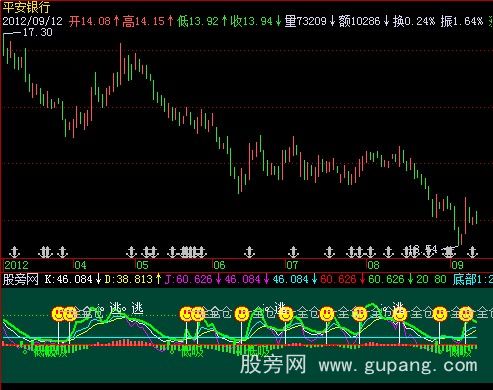The image size is (493, 390).
Task: Click the cyan 46.084 indicator value
Action: click(290, 279)
